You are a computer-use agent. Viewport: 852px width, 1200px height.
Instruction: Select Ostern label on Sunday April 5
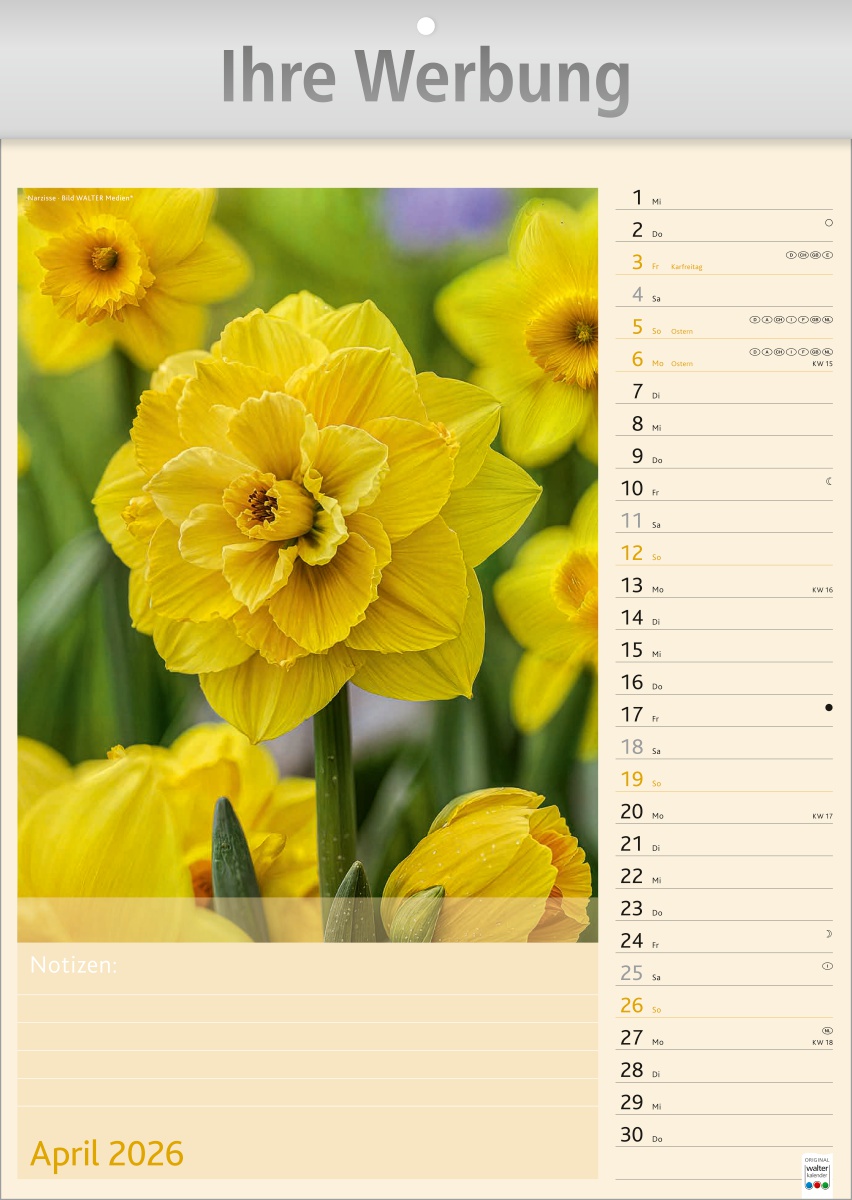point(682,331)
